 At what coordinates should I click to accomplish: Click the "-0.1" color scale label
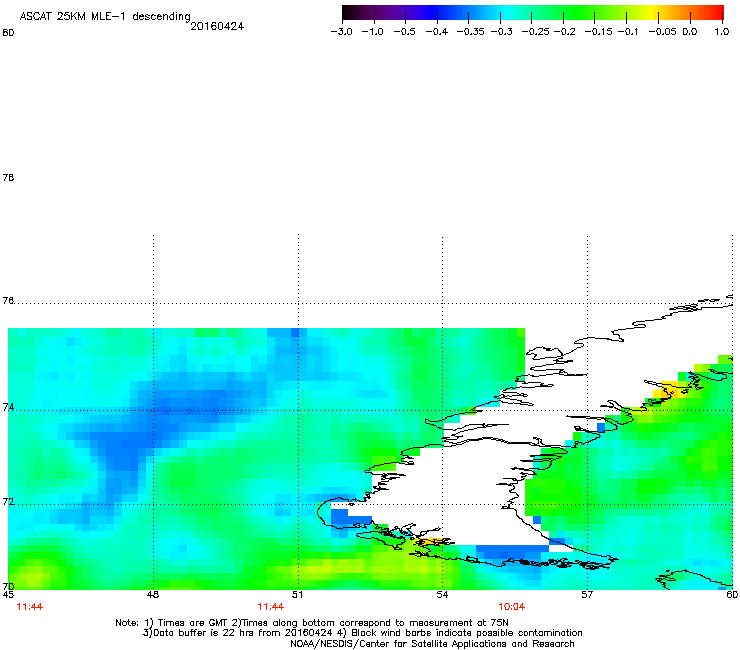[x=628, y=32]
